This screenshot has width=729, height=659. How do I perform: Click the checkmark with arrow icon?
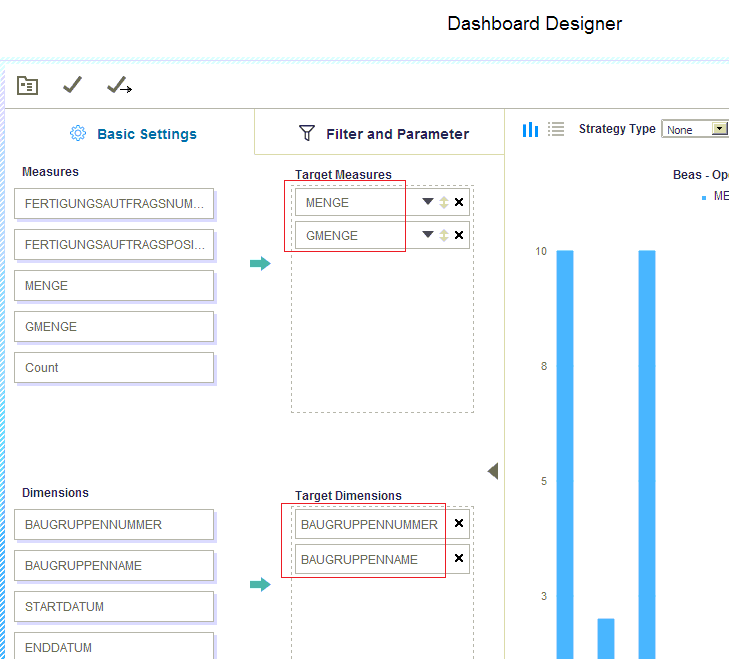119,86
